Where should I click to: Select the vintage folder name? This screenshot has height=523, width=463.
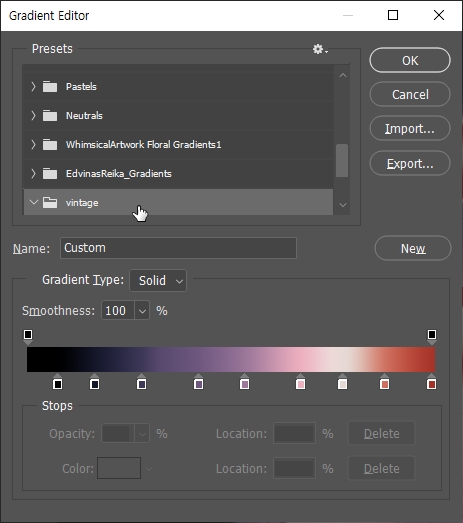click(82, 203)
